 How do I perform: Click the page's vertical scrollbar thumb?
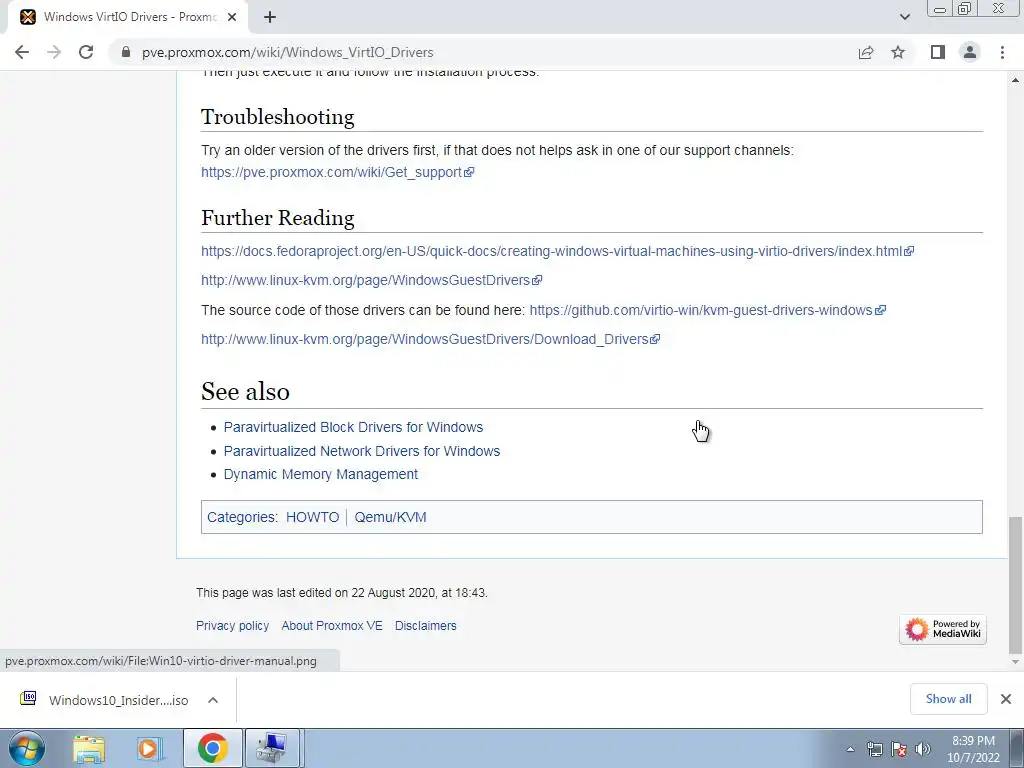coord(1015,584)
